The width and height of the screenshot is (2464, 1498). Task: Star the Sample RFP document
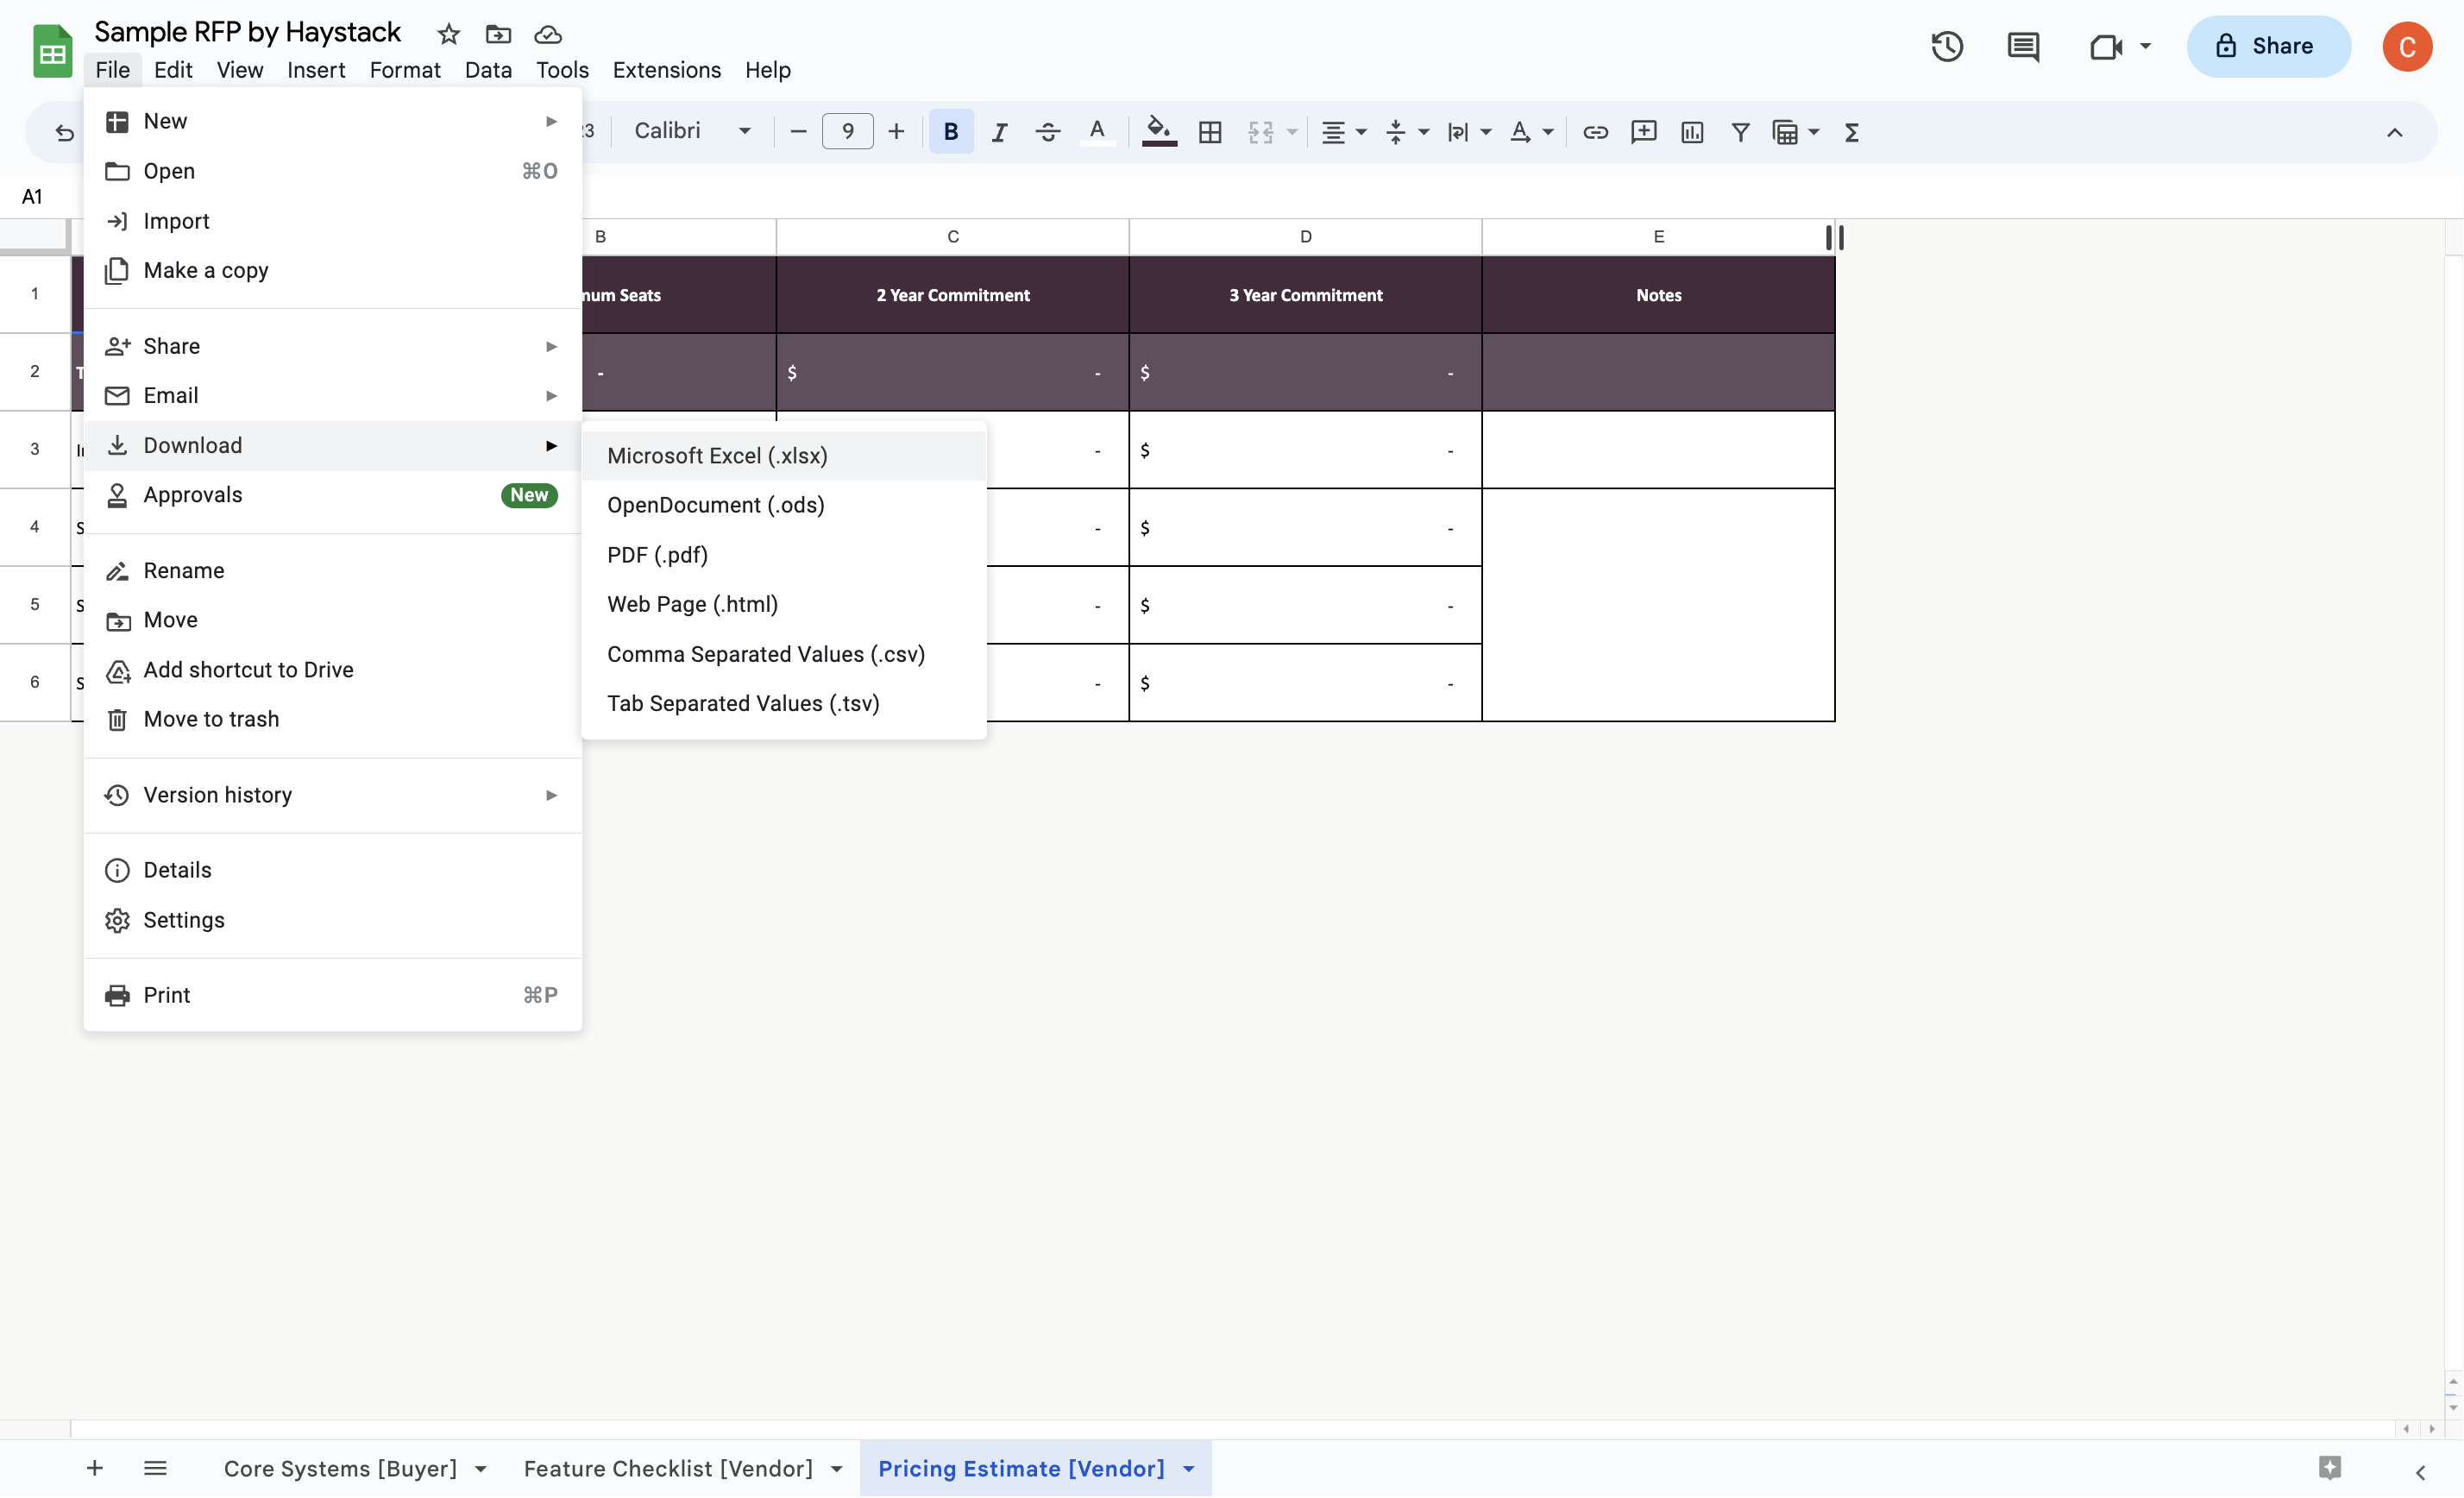(449, 35)
